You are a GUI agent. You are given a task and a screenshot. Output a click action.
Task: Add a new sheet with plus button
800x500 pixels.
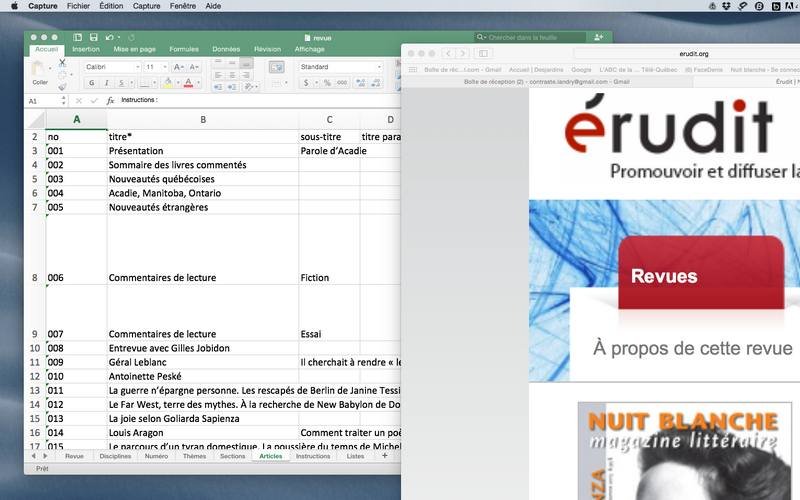pyautogui.click(x=384, y=456)
